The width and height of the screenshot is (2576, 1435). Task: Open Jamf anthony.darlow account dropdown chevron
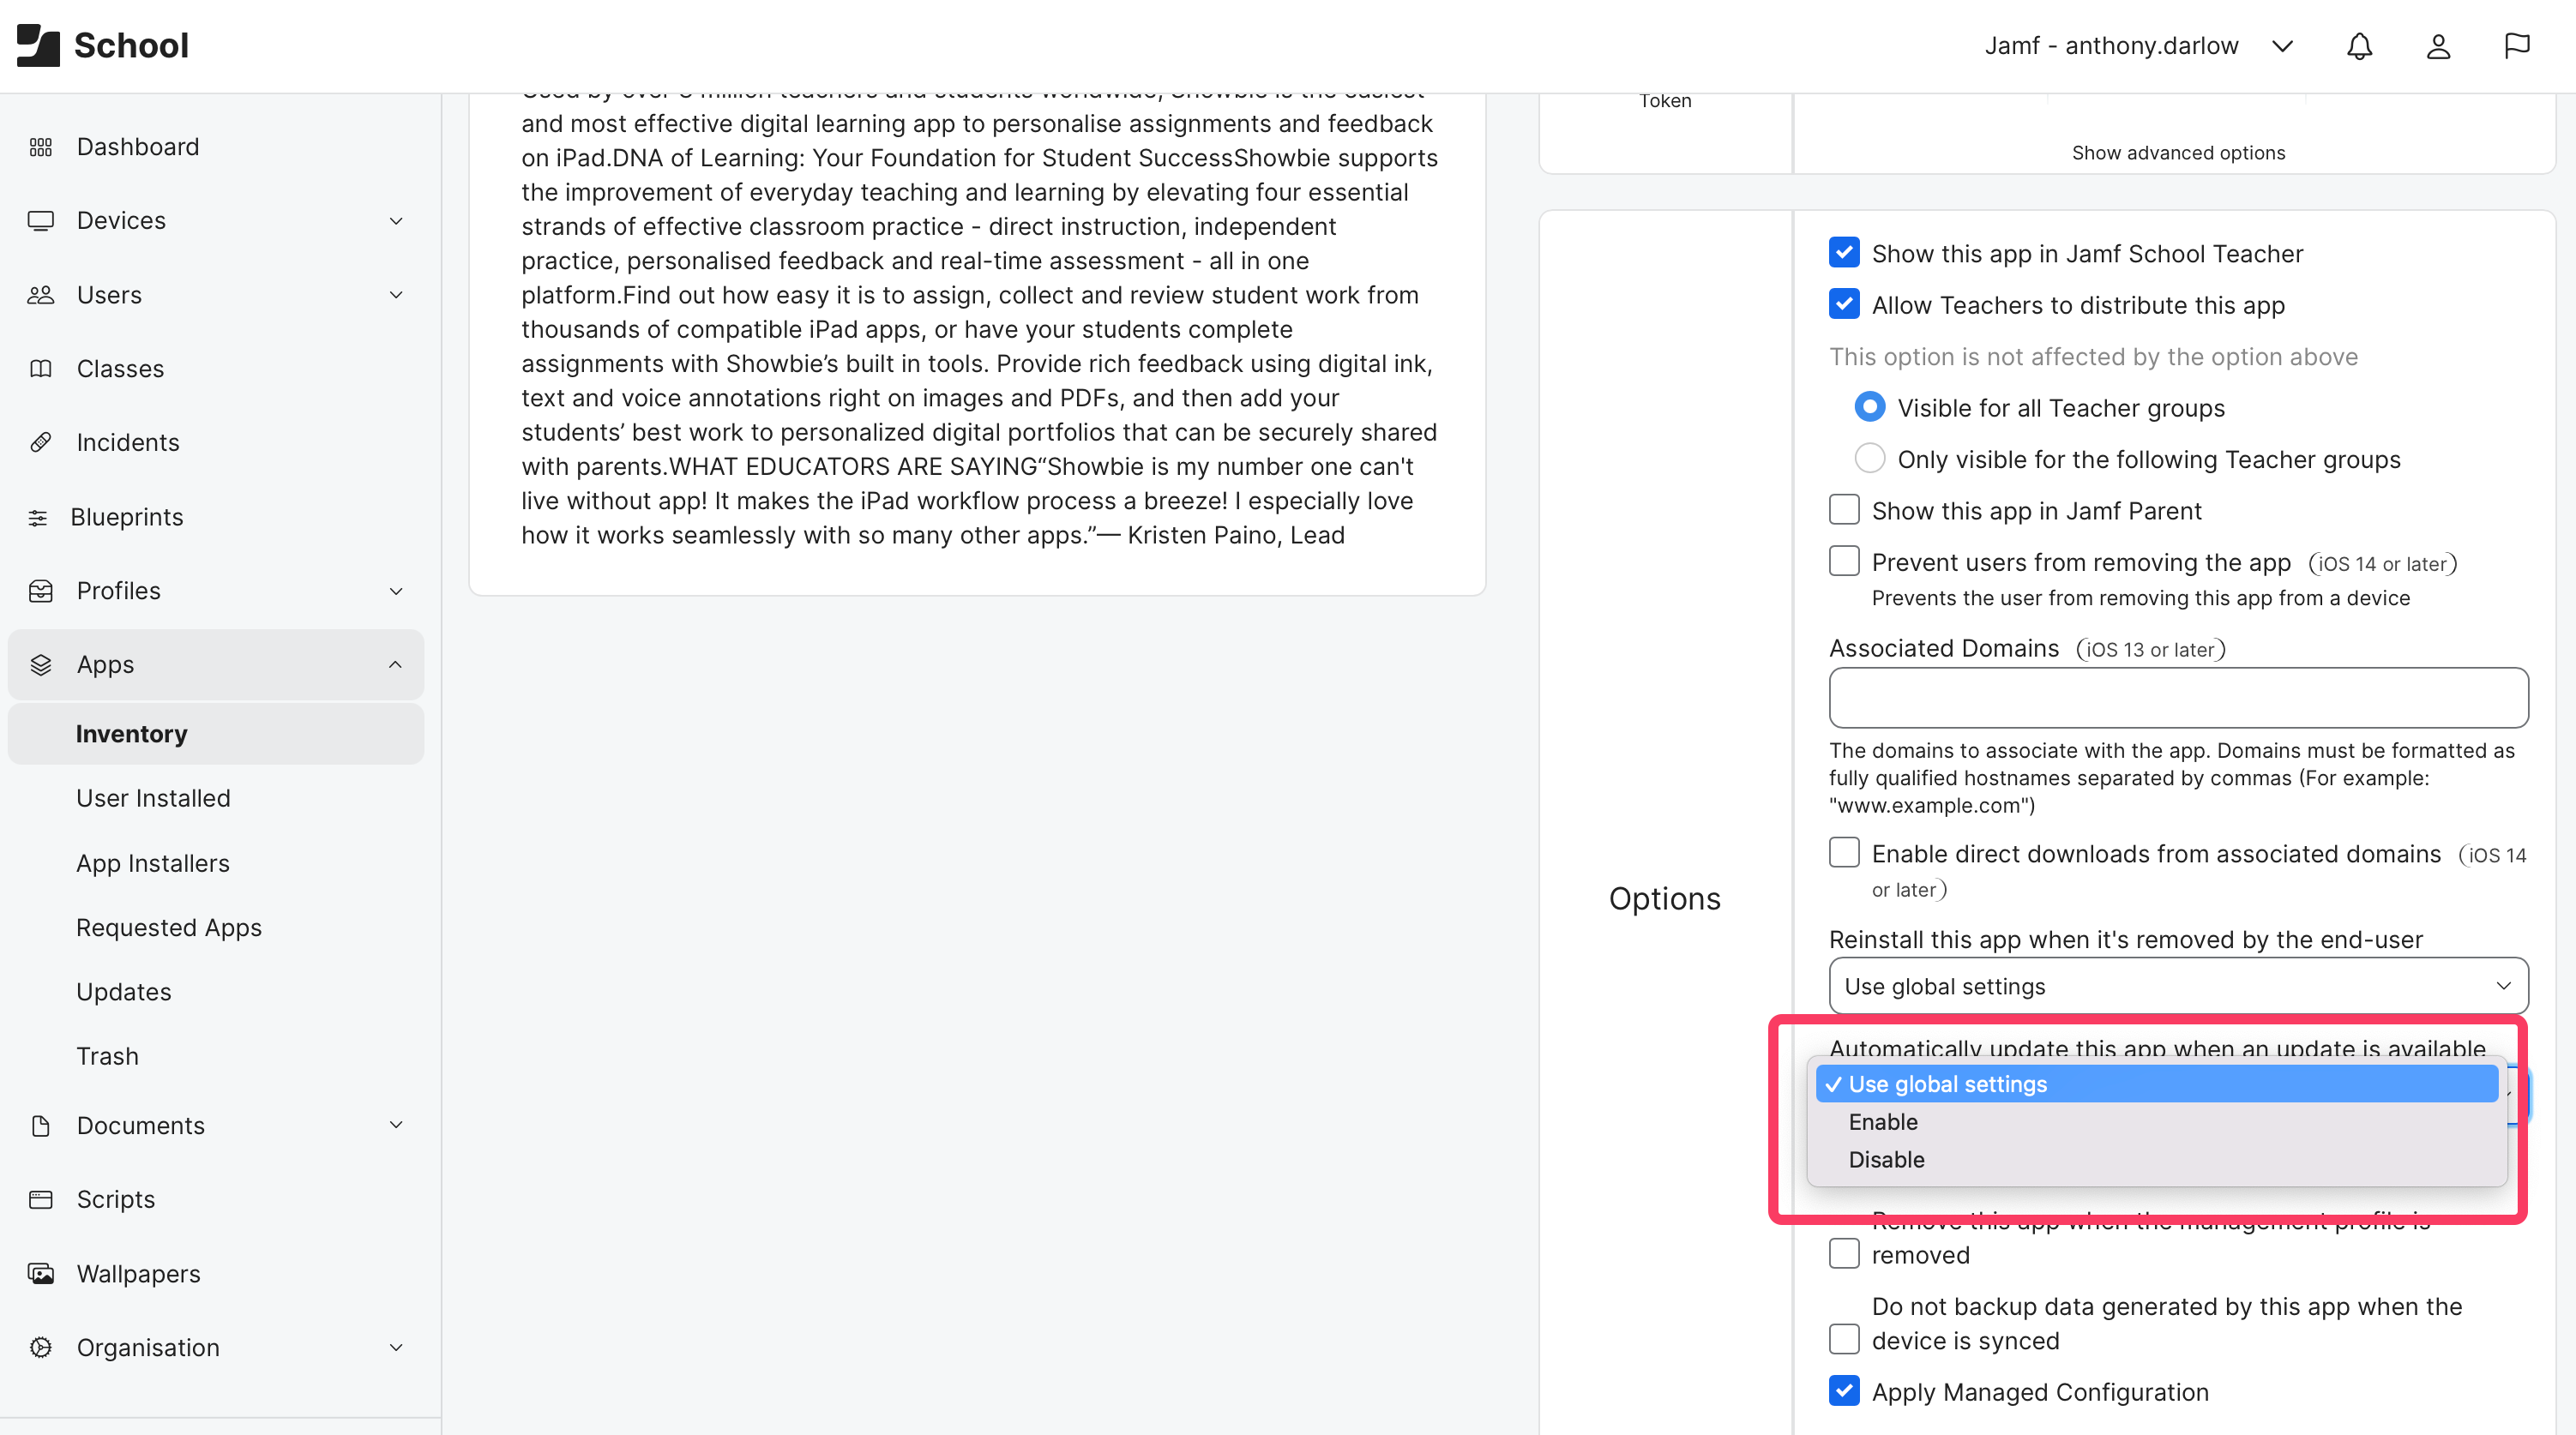point(2282,46)
